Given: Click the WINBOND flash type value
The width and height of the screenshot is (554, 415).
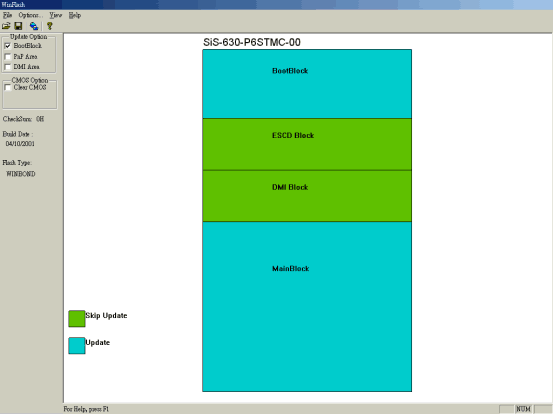Looking at the screenshot, I should pyautogui.click(x=21, y=174).
